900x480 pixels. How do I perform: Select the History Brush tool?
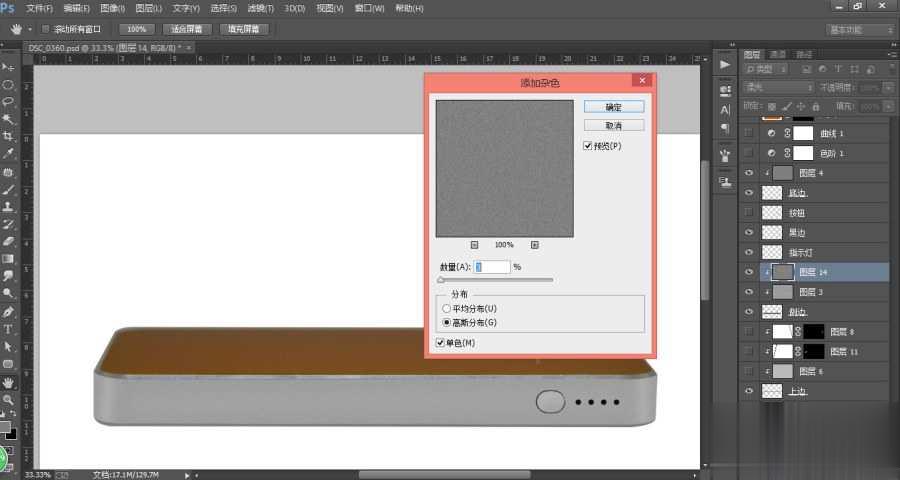tap(8, 224)
